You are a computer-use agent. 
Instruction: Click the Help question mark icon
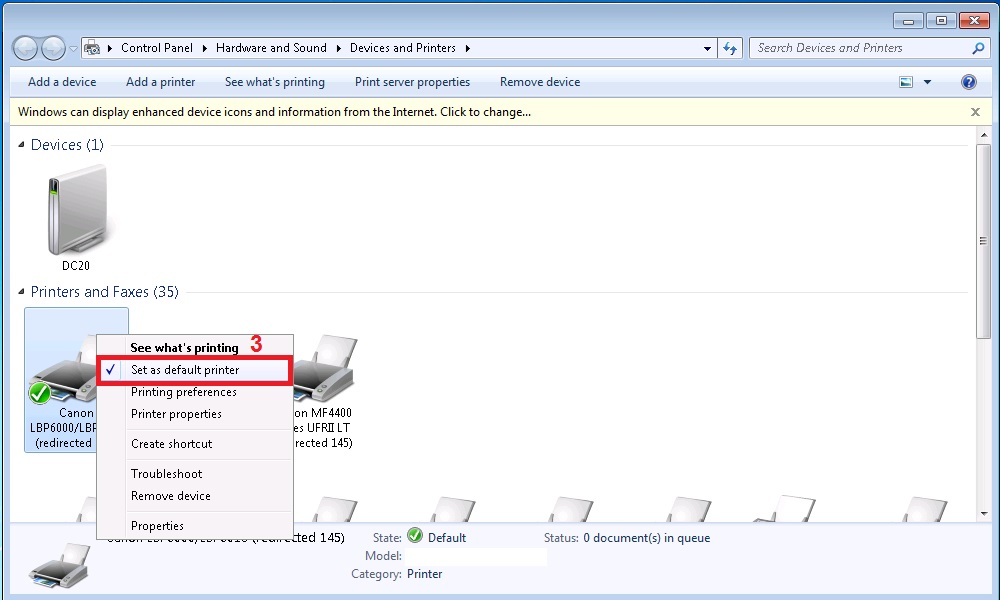968,82
